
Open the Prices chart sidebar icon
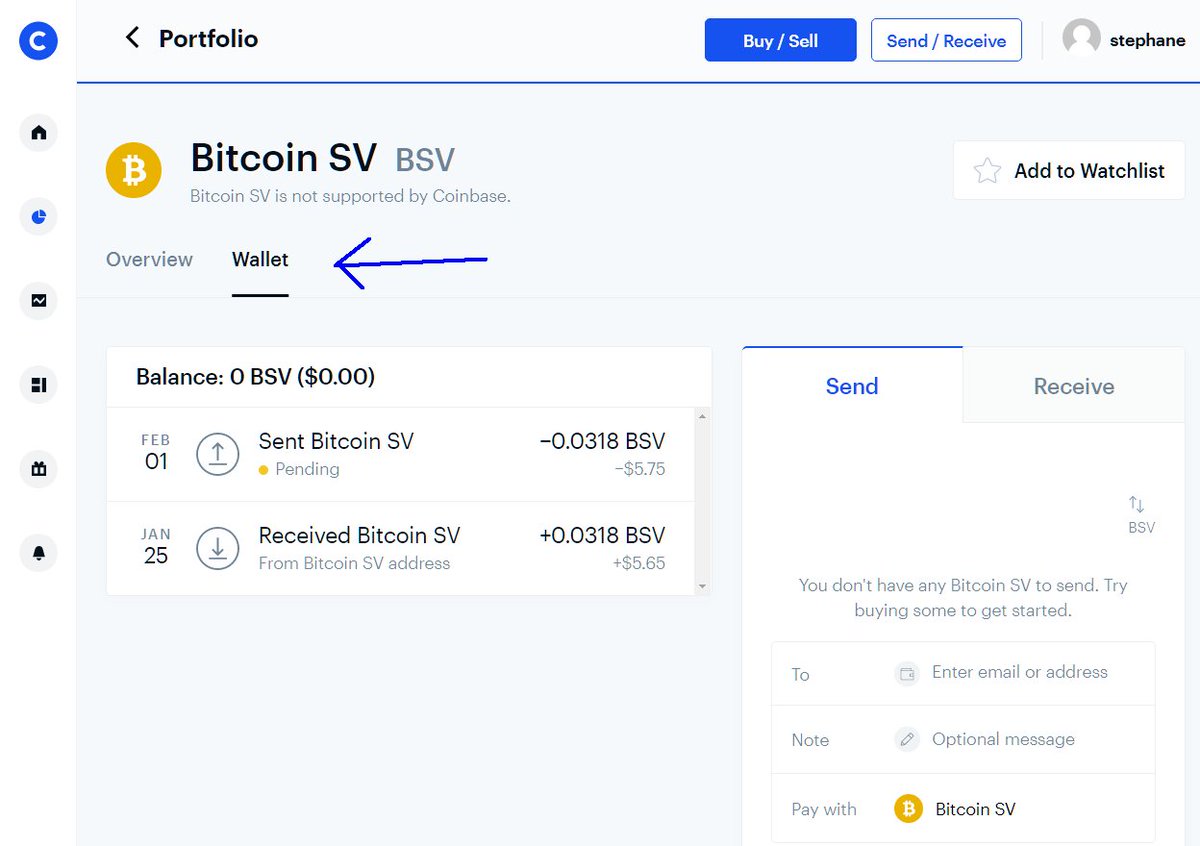pyautogui.click(x=38, y=300)
